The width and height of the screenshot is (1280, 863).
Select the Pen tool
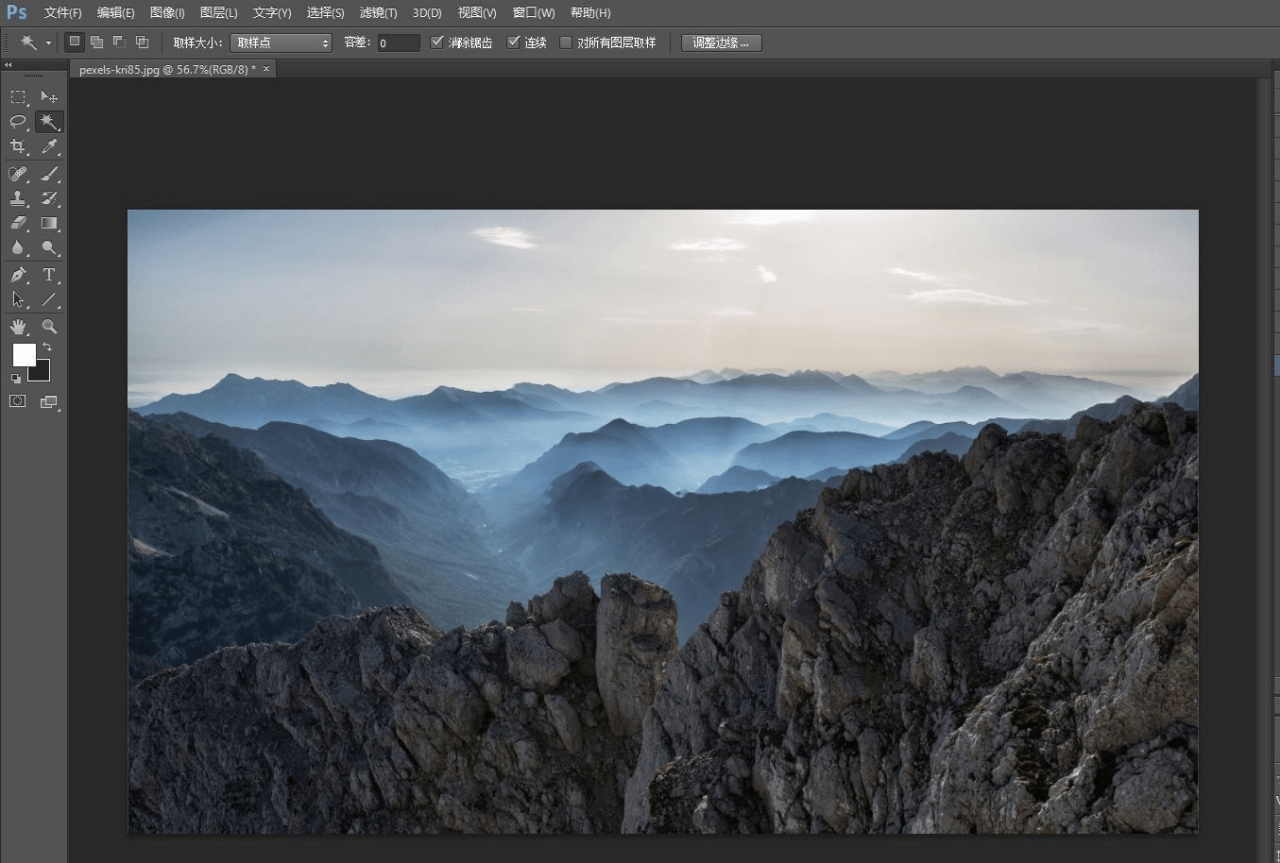point(18,275)
